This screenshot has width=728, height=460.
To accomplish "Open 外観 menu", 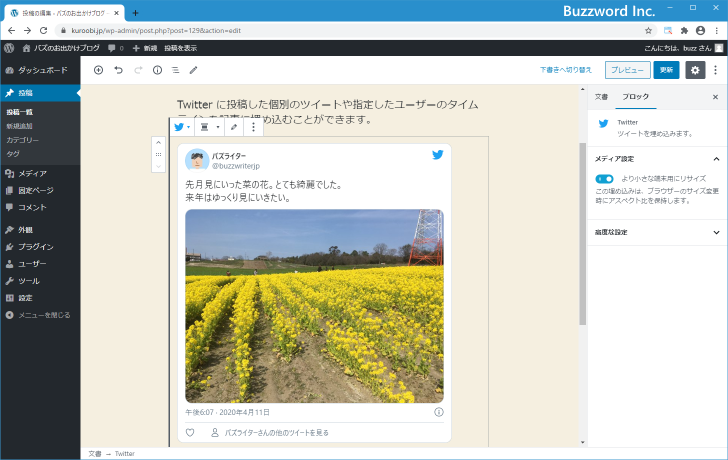I will pyautogui.click(x=40, y=230).
